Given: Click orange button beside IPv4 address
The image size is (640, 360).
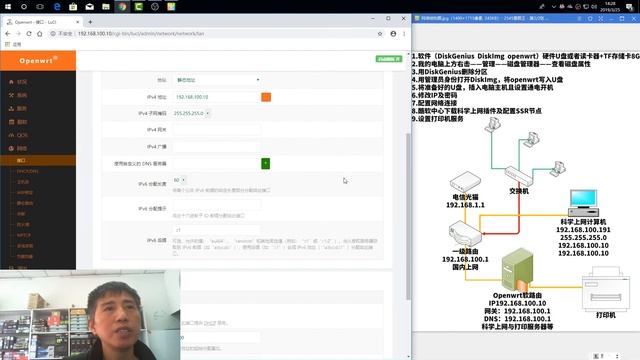Looking at the screenshot, I should 266,97.
